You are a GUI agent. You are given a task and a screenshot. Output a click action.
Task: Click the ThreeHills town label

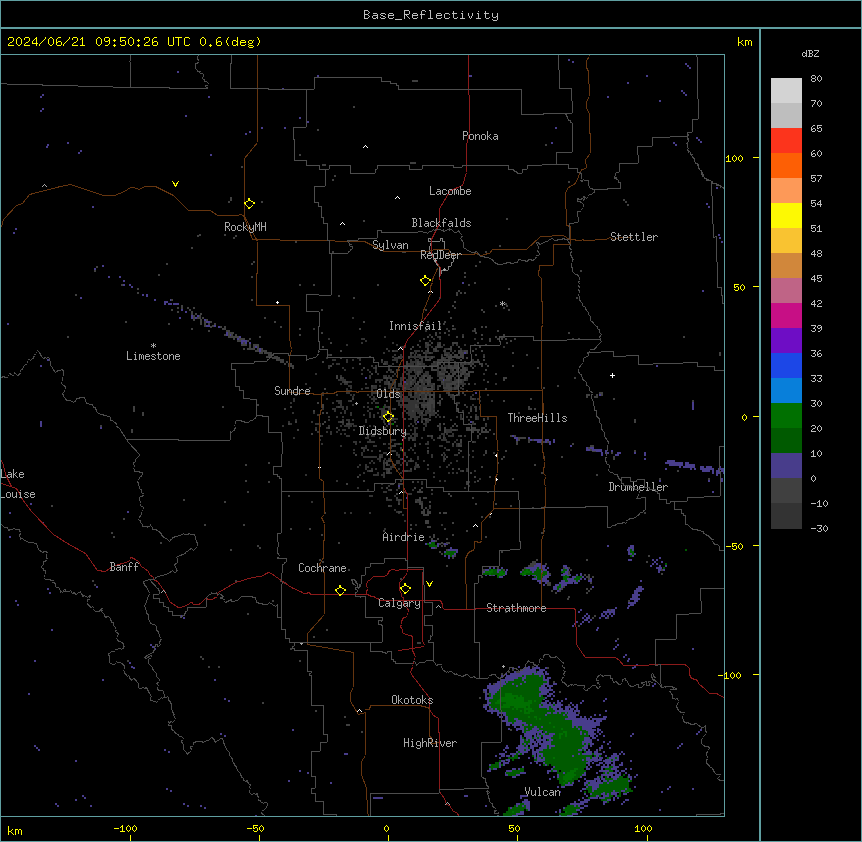point(537,418)
